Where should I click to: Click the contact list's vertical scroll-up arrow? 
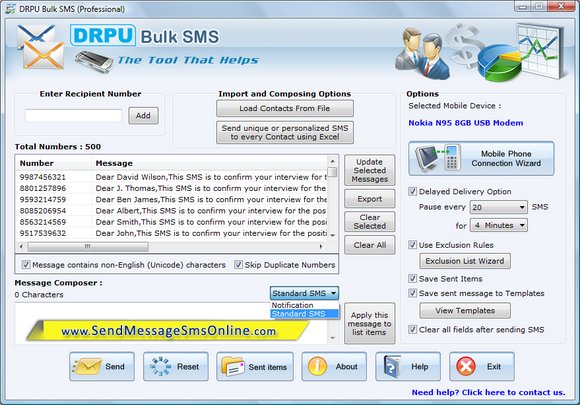click(332, 161)
